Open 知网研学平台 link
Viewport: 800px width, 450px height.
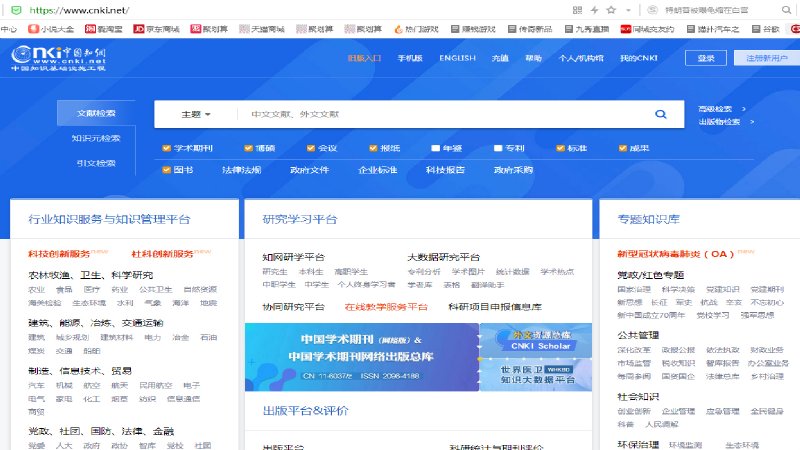(x=293, y=257)
